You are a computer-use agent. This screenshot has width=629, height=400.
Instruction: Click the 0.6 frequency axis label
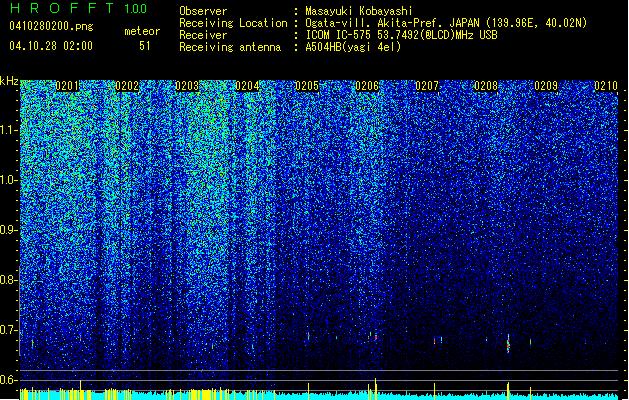(9, 380)
